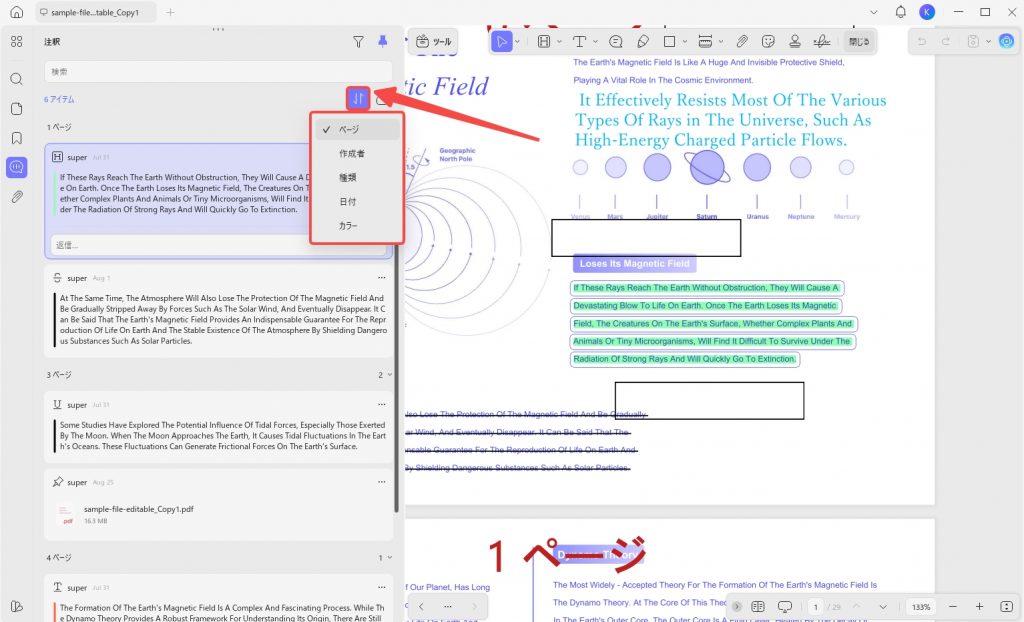Open the ツール button
Image resolution: width=1024 pixels, height=622 pixels.
pos(434,42)
